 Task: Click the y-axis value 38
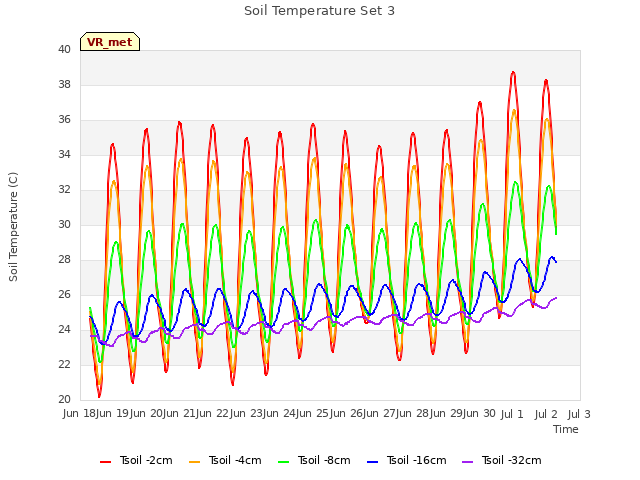point(64,84)
